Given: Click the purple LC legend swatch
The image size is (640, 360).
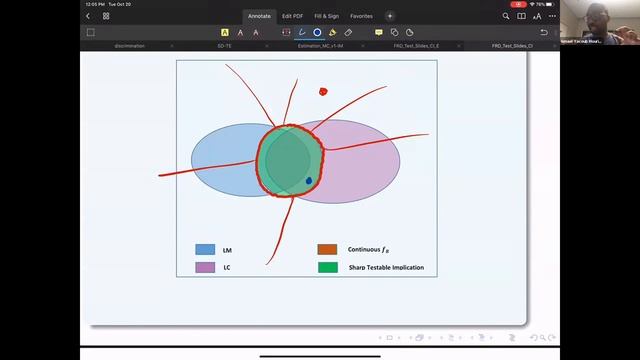Looking at the screenshot, I should [205, 267].
